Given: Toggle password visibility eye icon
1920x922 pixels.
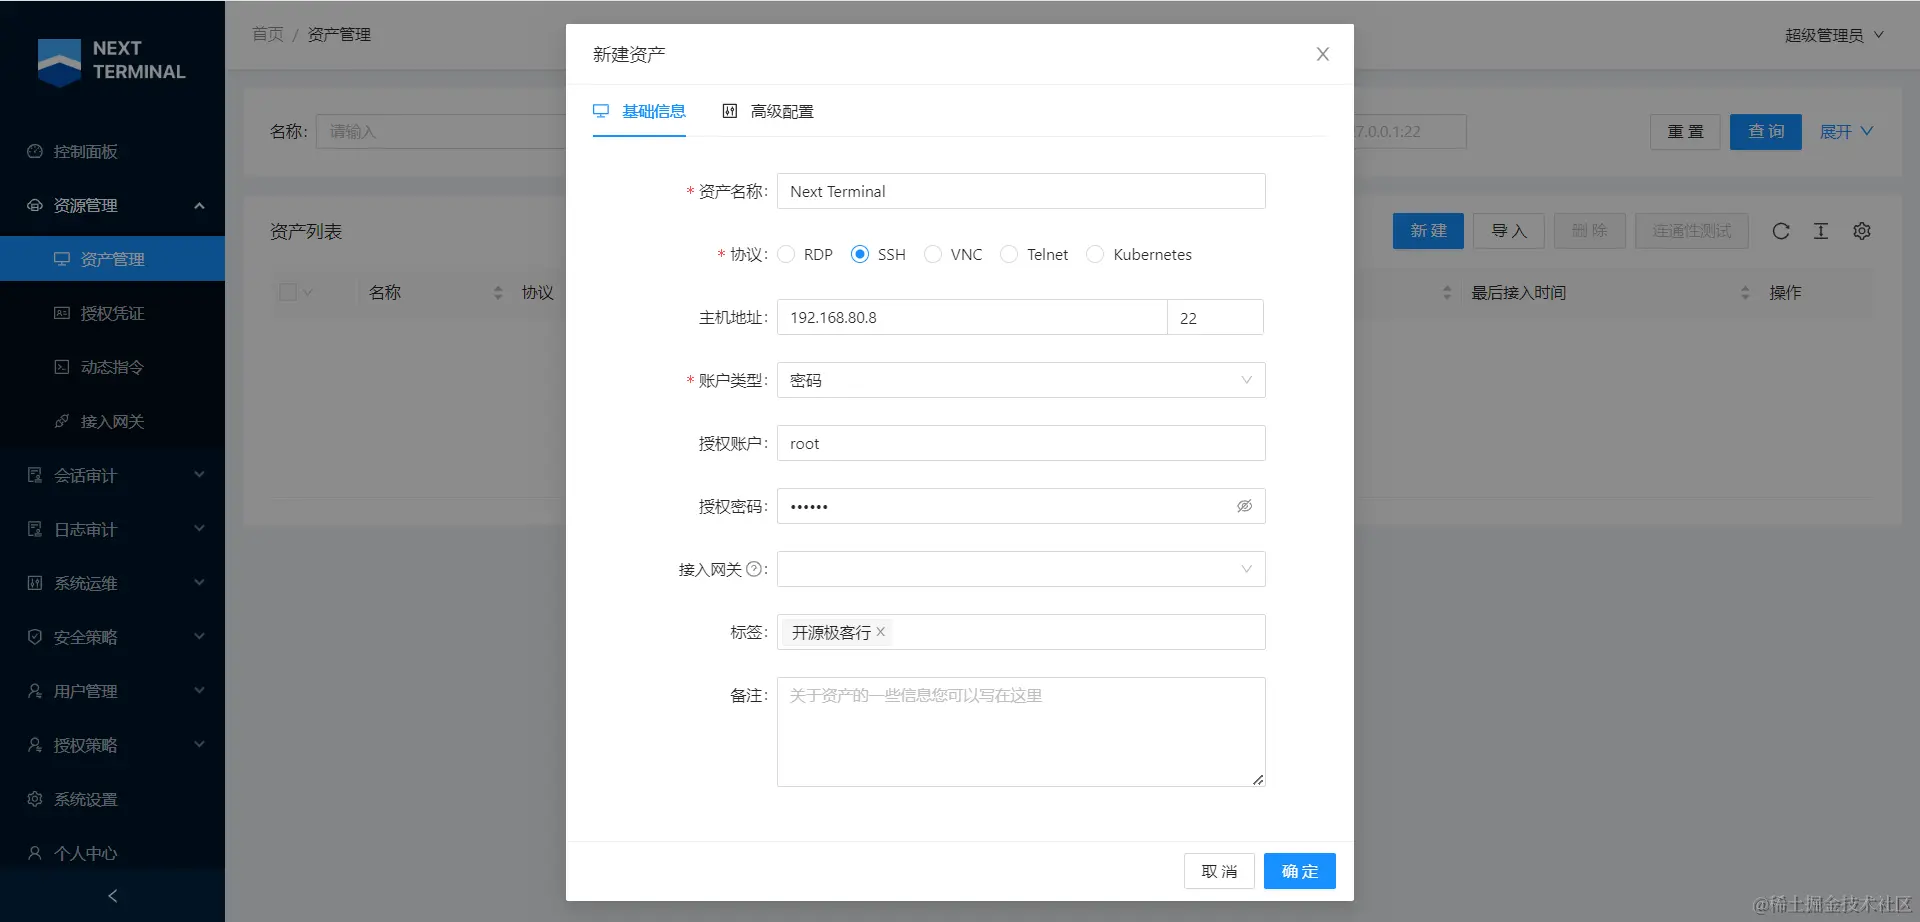Looking at the screenshot, I should [1245, 506].
